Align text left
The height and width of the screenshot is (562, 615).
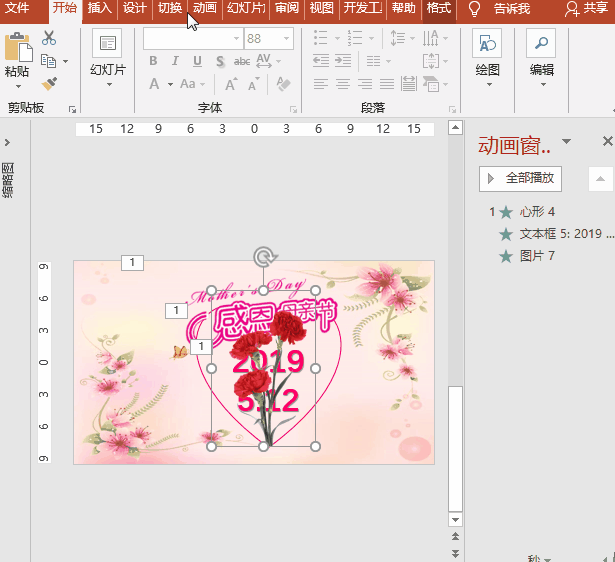(x=320, y=84)
